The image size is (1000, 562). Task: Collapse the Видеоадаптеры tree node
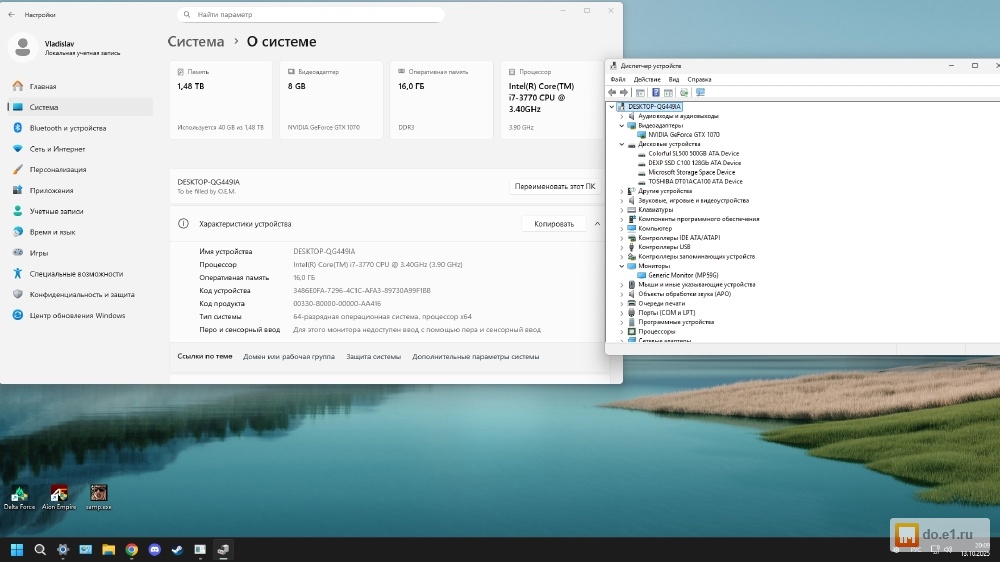pos(621,125)
